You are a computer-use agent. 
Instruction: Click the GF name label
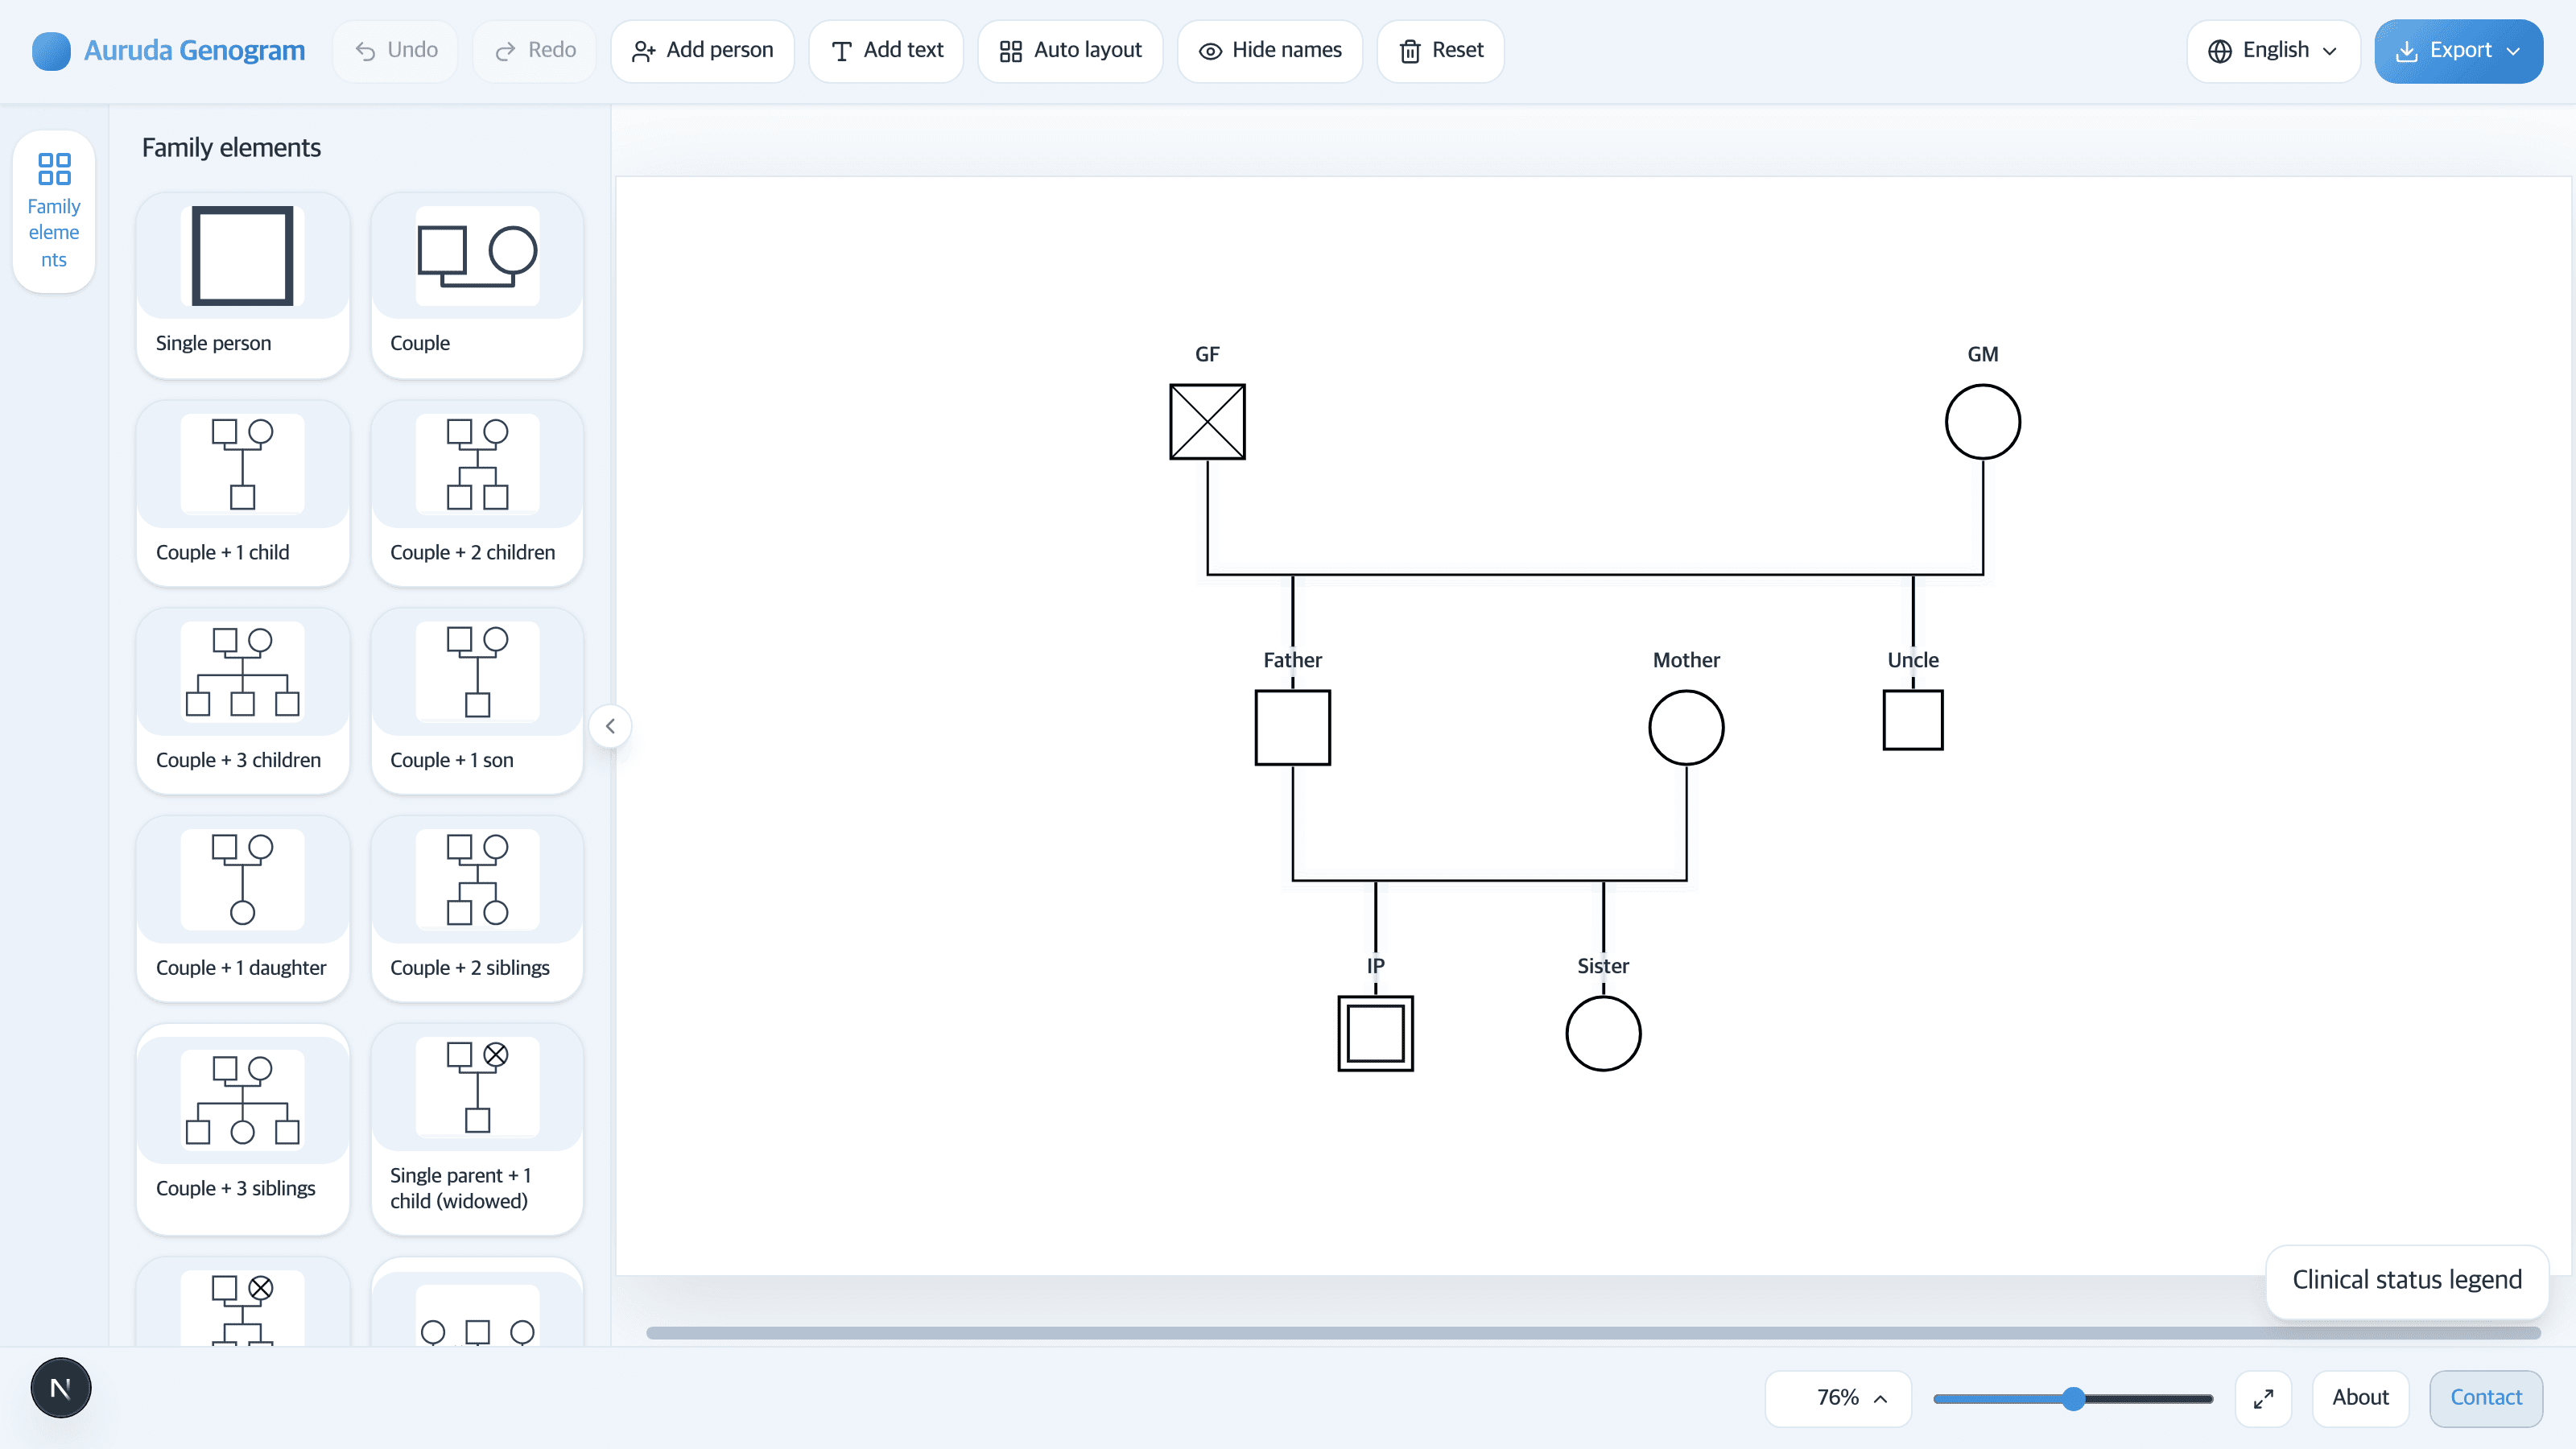tap(1207, 354)
